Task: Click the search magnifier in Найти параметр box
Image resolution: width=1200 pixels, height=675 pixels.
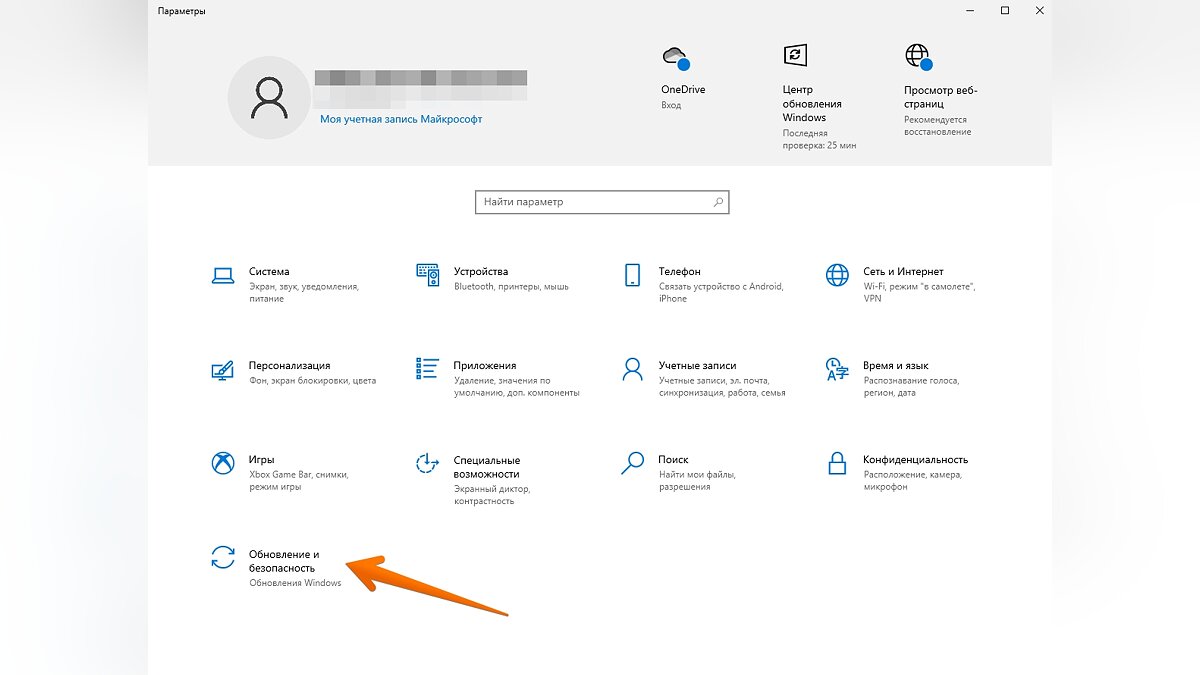Action: (x=718, y=202)
